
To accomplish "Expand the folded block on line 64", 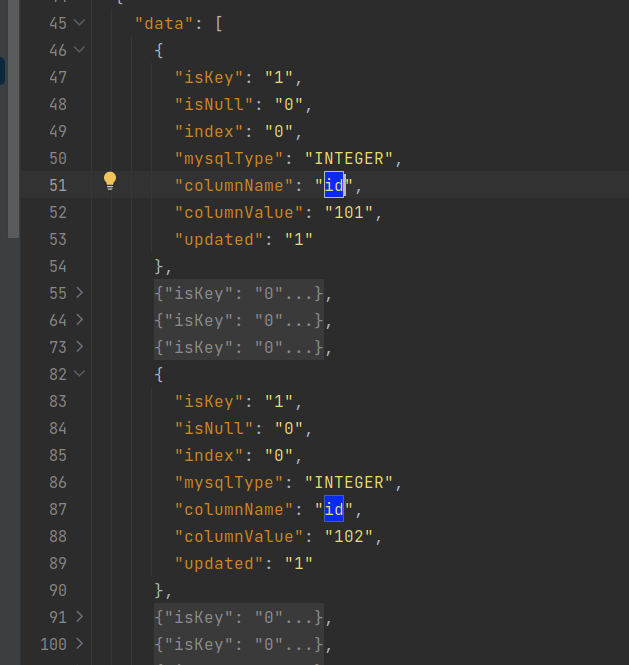I will tap(79, 320).
